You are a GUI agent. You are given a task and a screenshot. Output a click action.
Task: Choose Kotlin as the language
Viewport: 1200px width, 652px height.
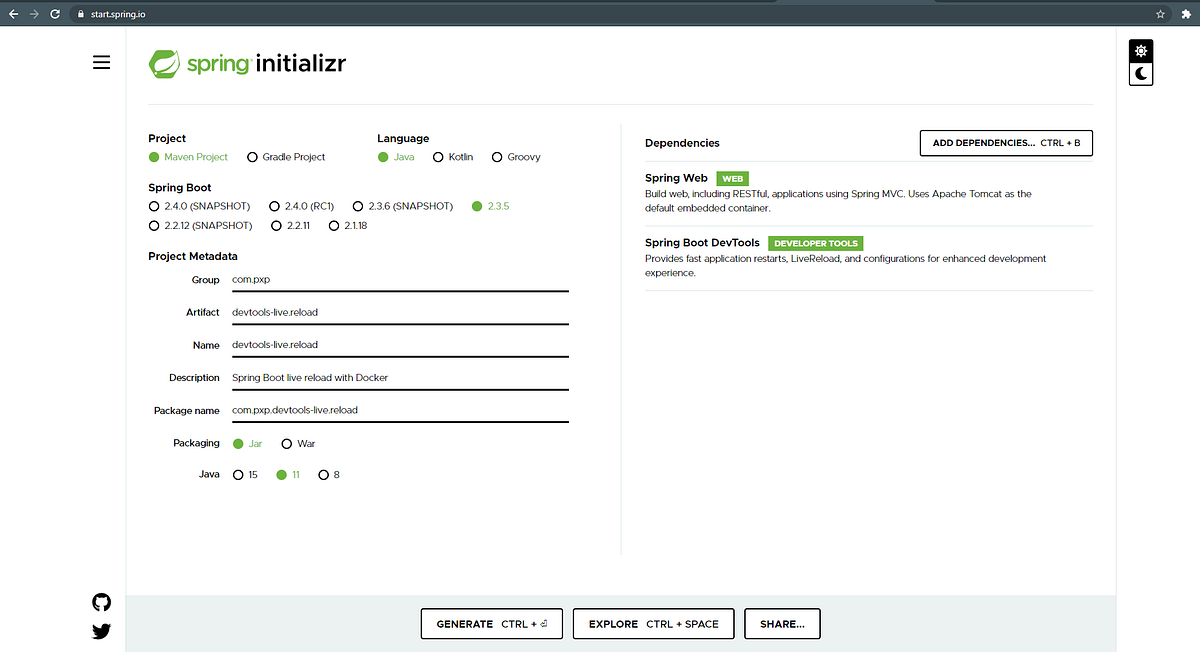(x=438, y=157)
